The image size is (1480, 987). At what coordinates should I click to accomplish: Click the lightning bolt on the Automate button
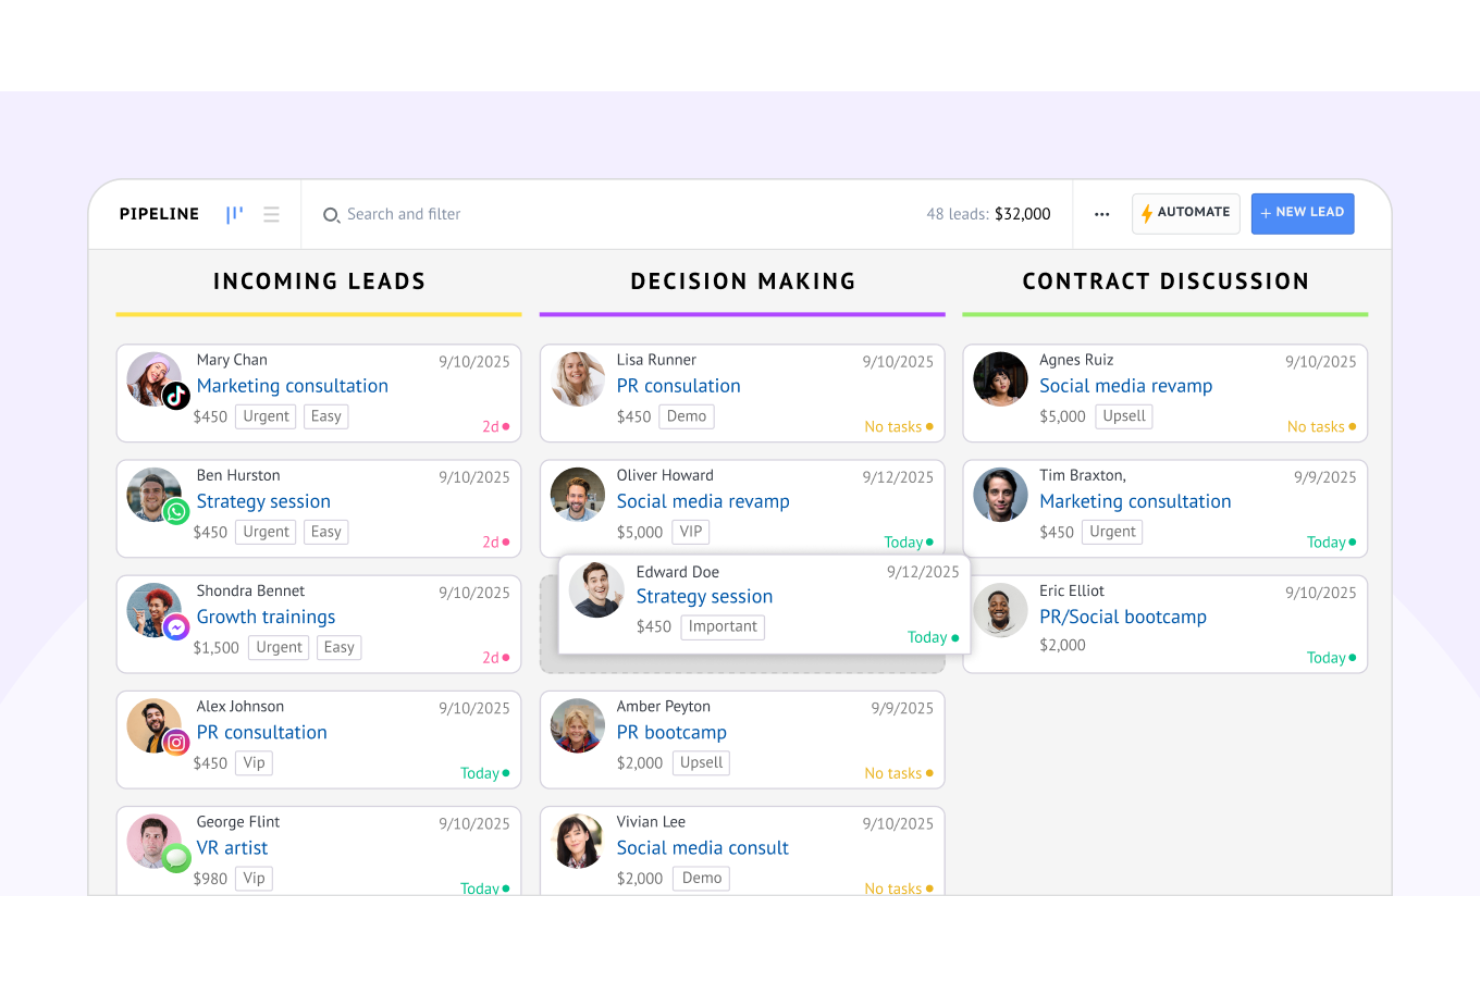(x=1146, y=212)
